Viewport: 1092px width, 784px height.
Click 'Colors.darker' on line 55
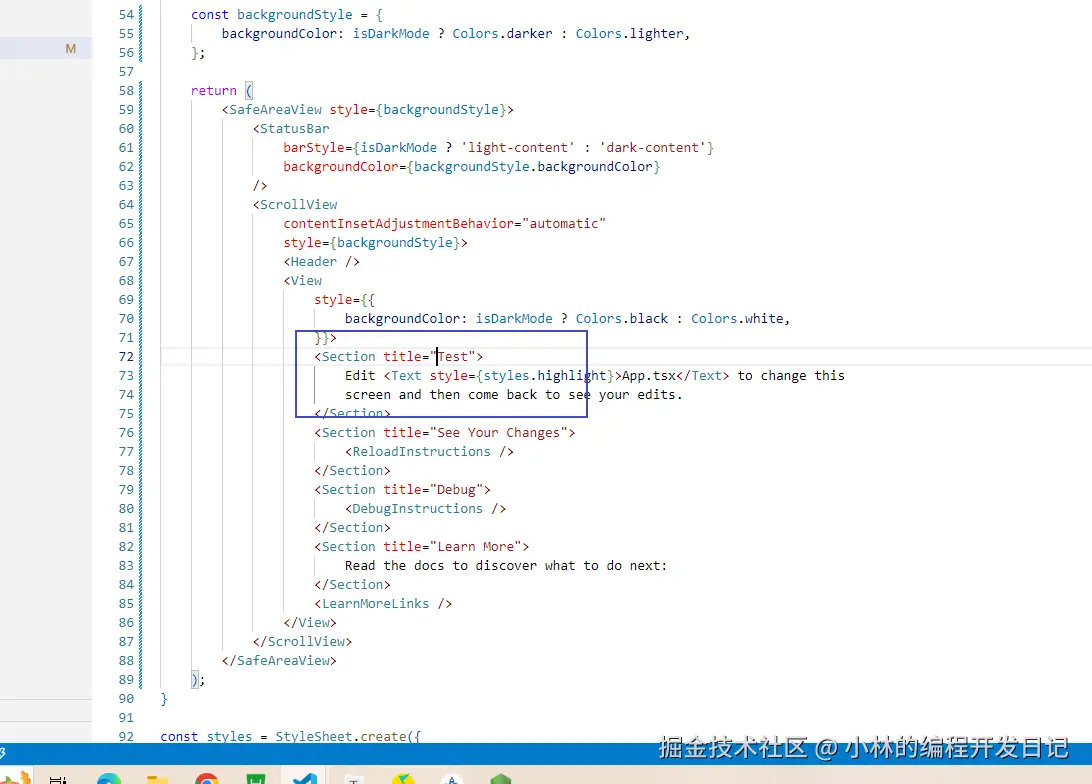click(x=502, y=33)
